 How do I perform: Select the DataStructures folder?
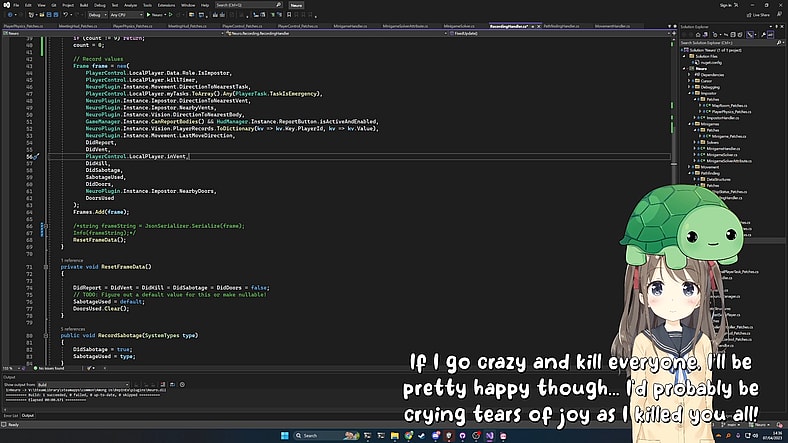(719, 179)
